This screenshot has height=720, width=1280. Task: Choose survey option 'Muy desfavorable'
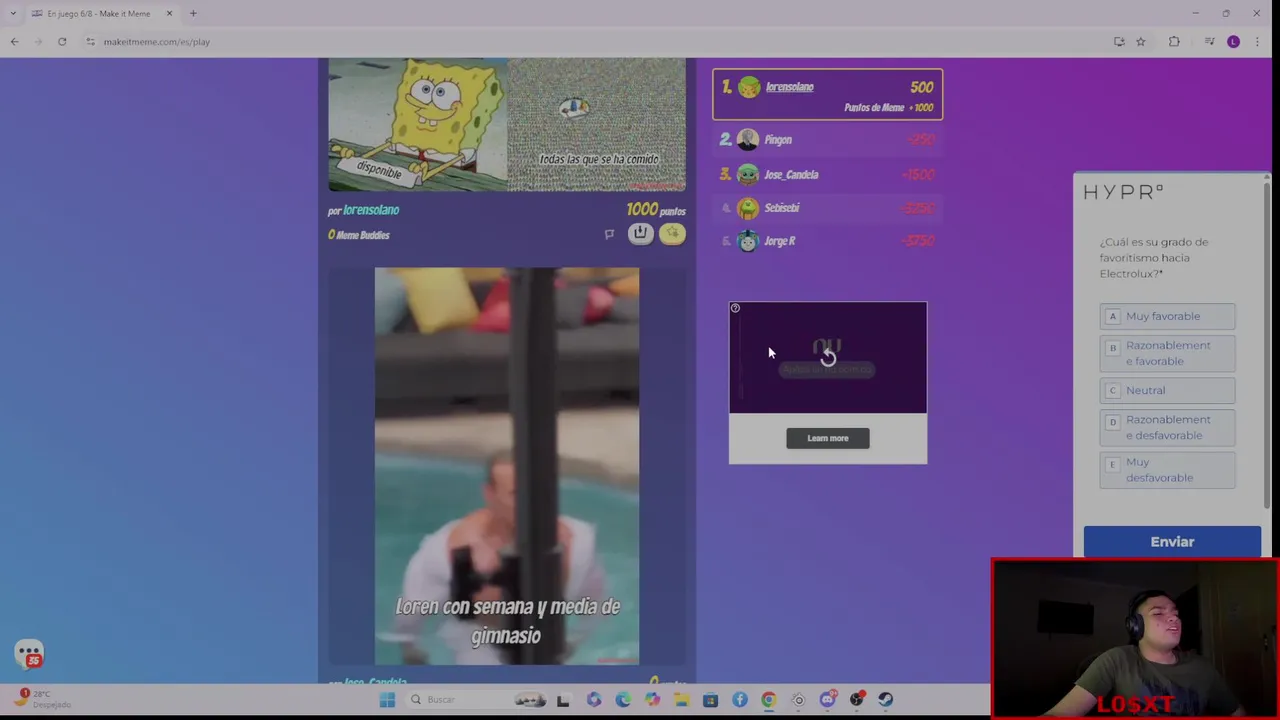1167,470
